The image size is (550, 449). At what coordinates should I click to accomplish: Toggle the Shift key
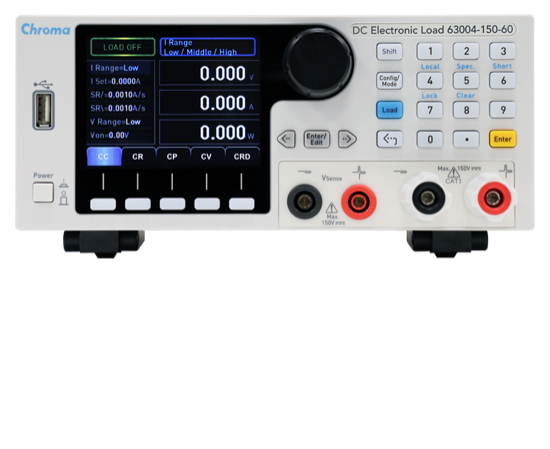click(x=389, y=52)
